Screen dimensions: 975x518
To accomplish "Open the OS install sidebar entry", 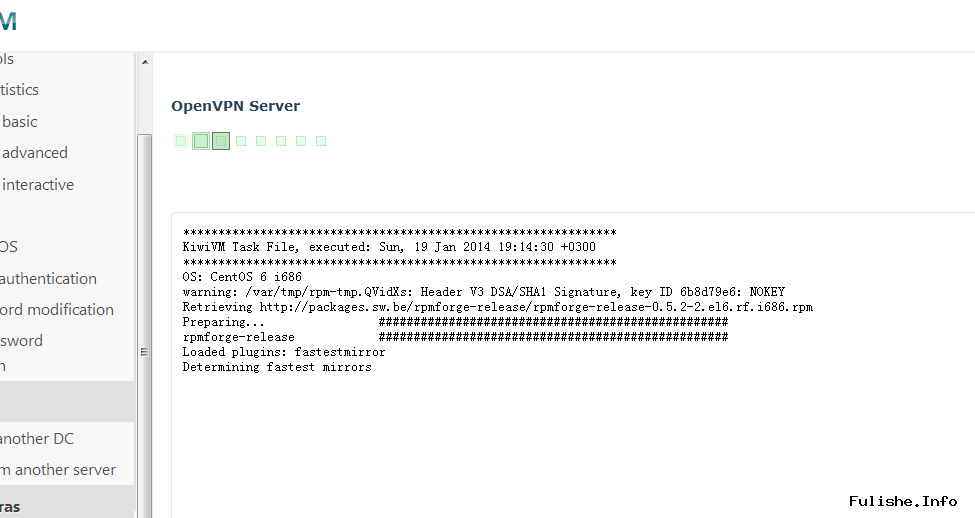I will pyautogui.click(x=9, y=247).
